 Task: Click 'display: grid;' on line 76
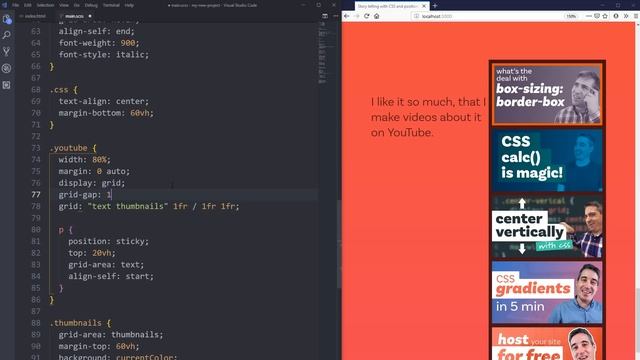[92, 183]
